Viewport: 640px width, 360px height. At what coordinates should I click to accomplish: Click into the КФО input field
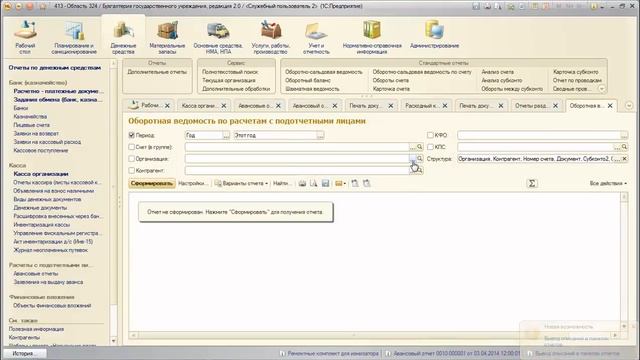point(539,136)
